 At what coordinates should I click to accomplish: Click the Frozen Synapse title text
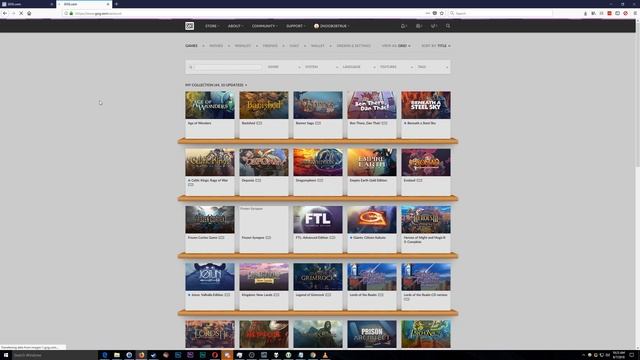pyautogui.click(x=253, y=238)
